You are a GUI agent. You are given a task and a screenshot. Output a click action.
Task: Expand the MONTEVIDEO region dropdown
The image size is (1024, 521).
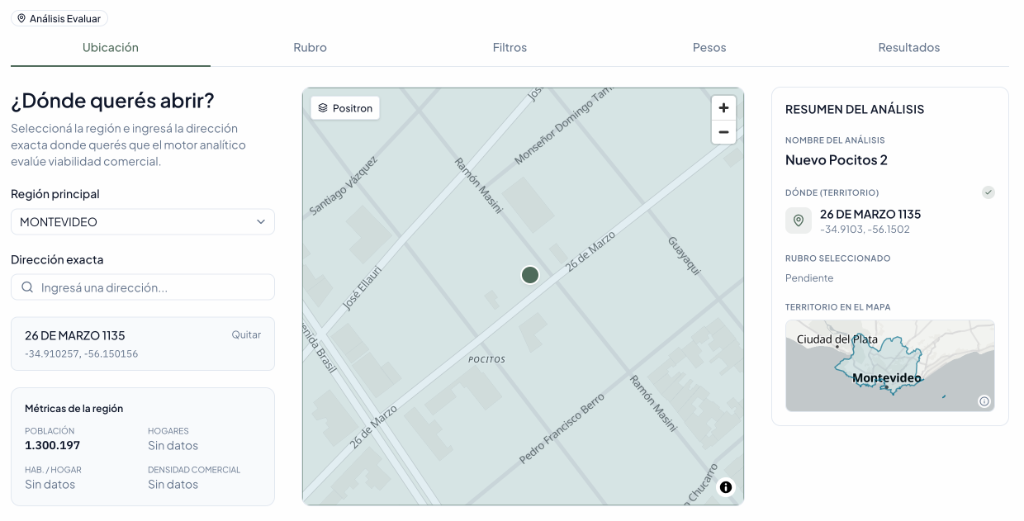coord(143,222)
